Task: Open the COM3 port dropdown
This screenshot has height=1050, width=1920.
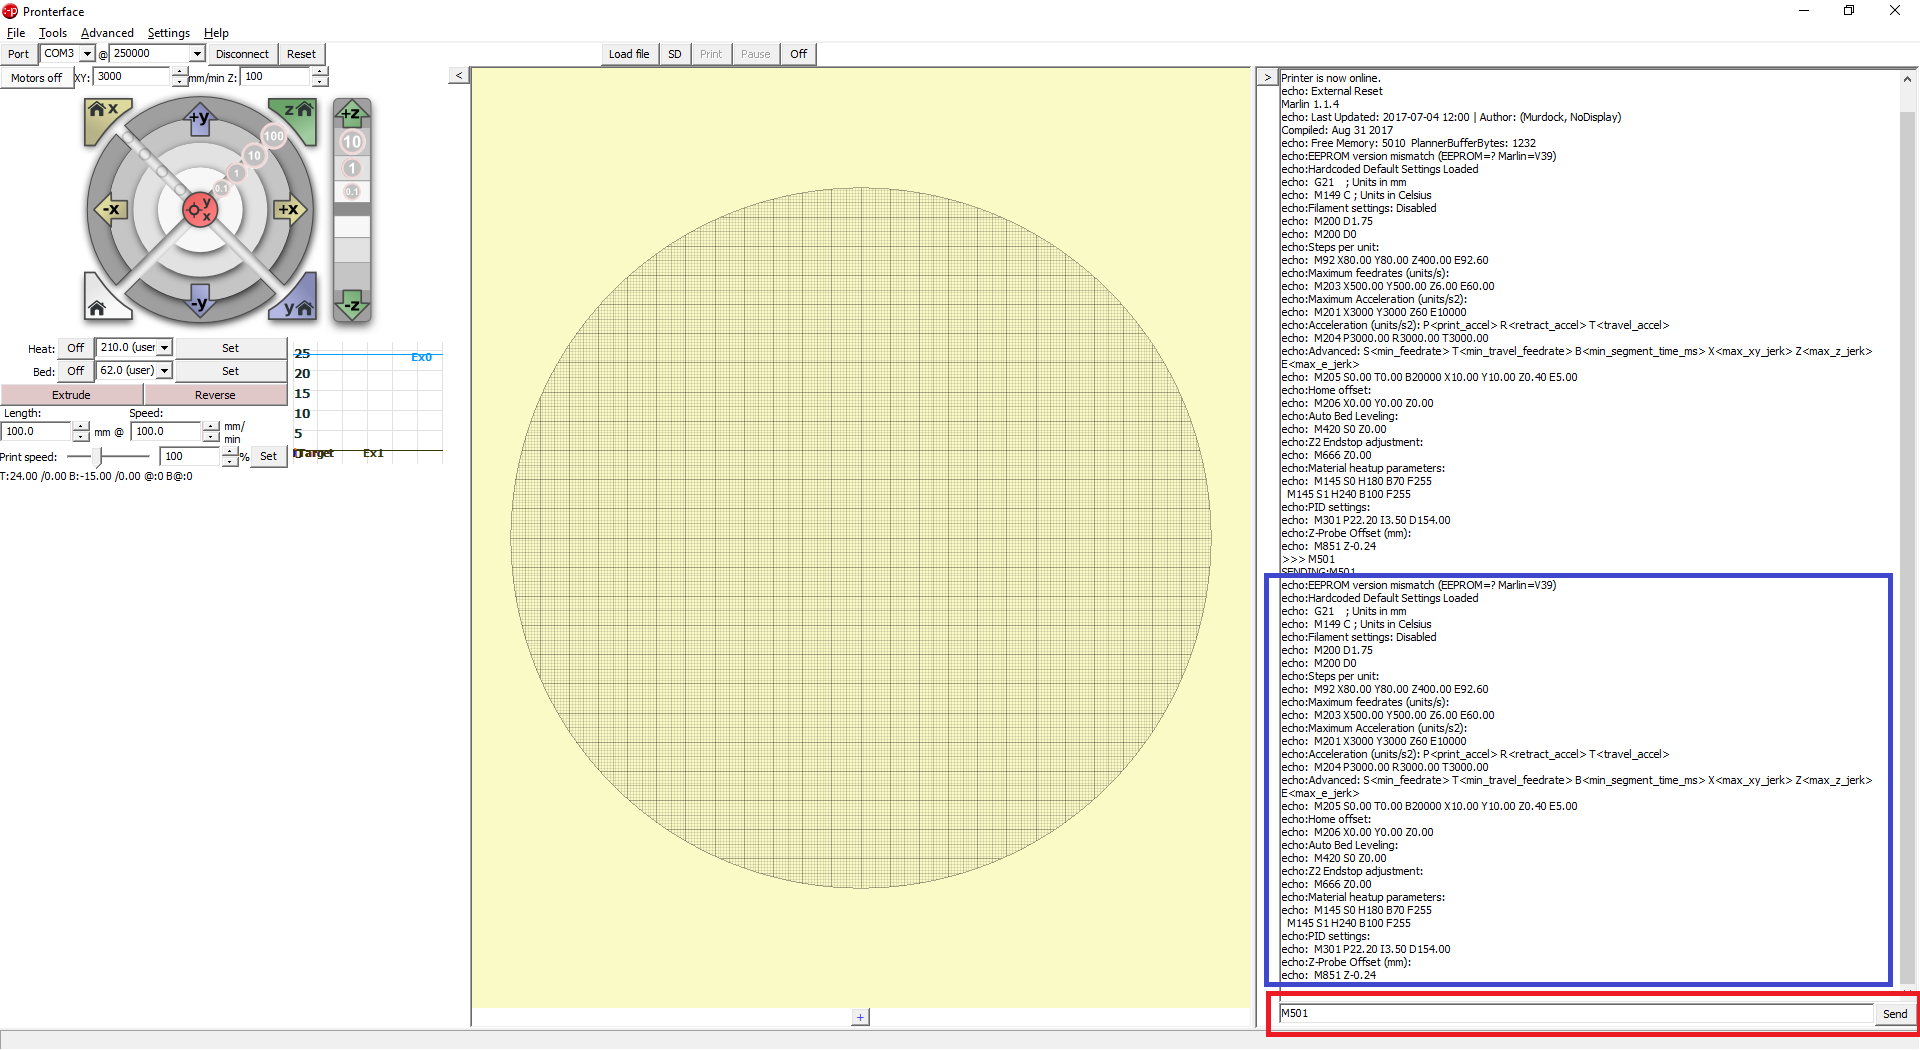Action: click(87, 54)
